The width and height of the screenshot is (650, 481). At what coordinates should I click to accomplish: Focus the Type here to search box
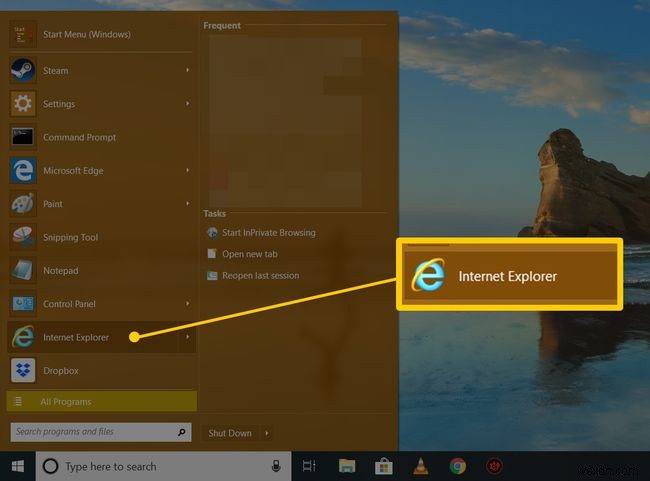point(163,466)
